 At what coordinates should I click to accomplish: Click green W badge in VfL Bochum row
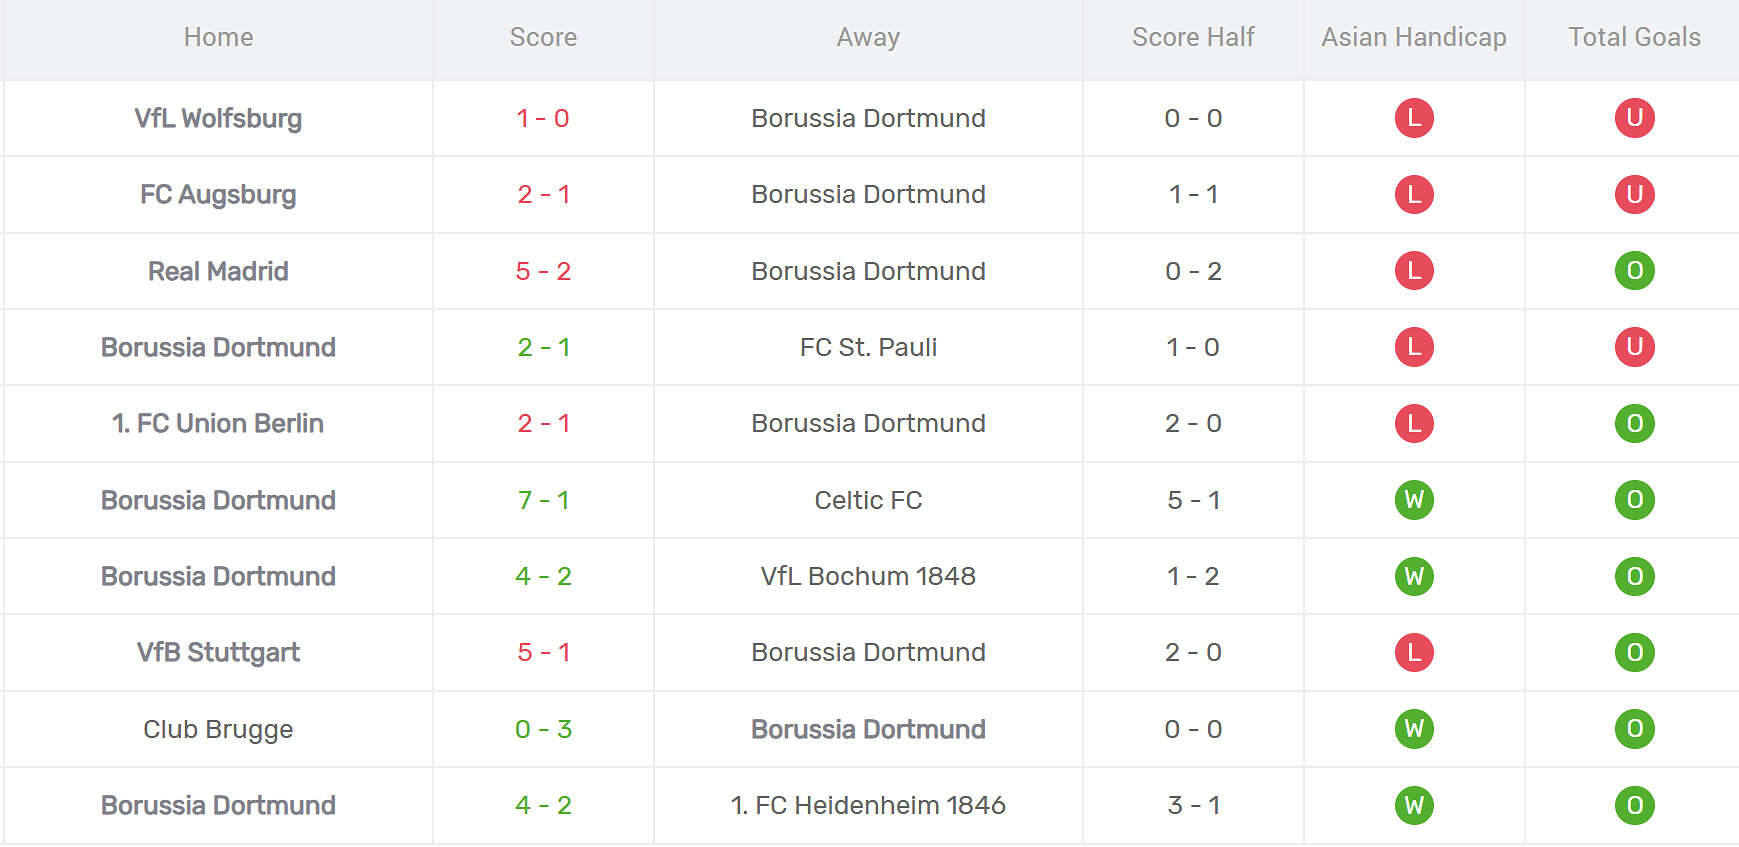click(x=1414, y=576)
